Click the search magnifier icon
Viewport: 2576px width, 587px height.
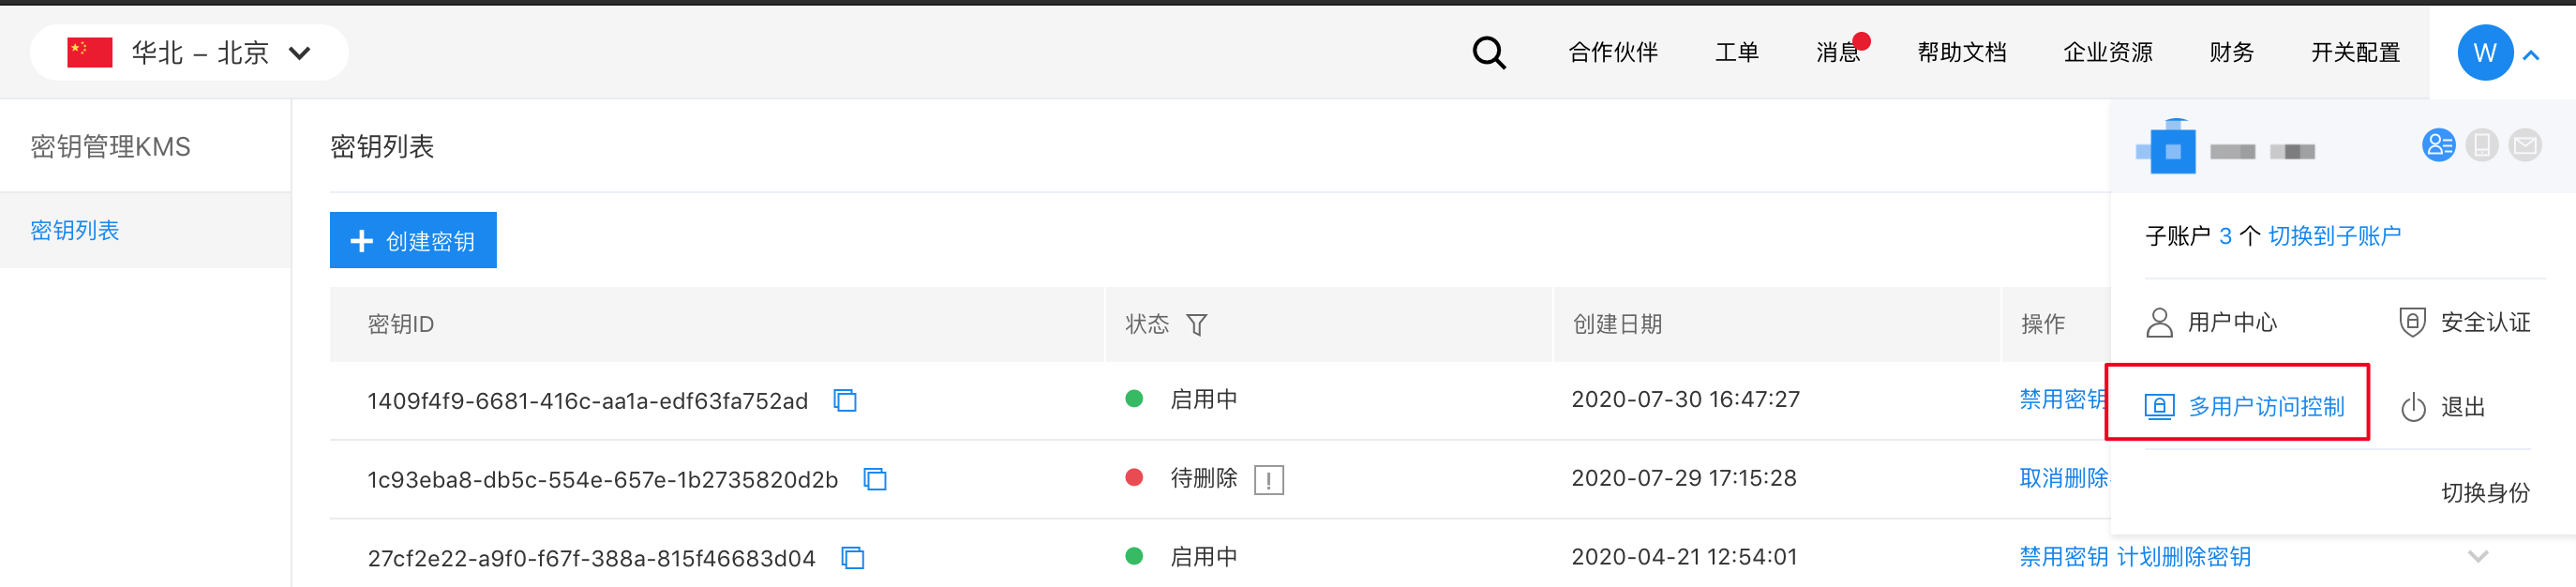(x=1489, y=52)
